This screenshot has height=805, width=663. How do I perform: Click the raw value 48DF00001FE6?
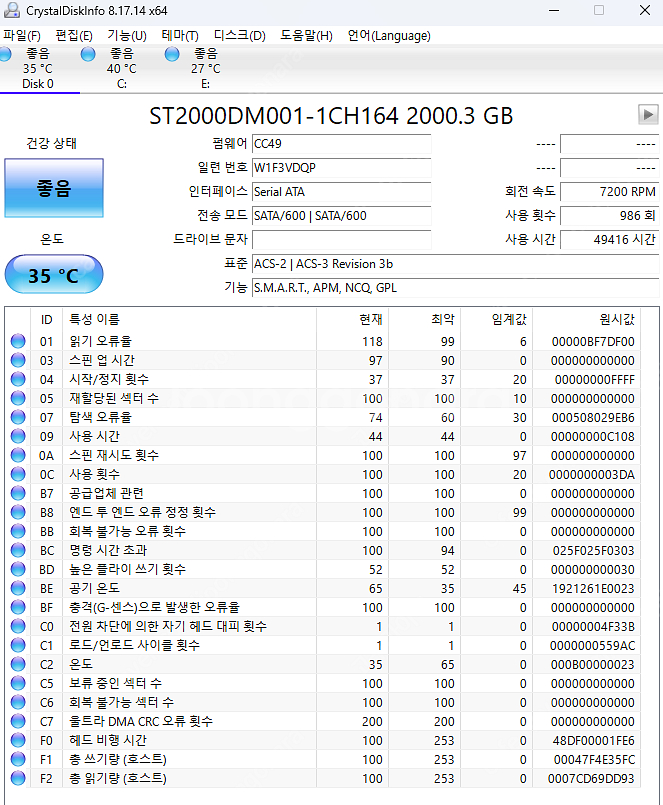[x=593, y=740]
